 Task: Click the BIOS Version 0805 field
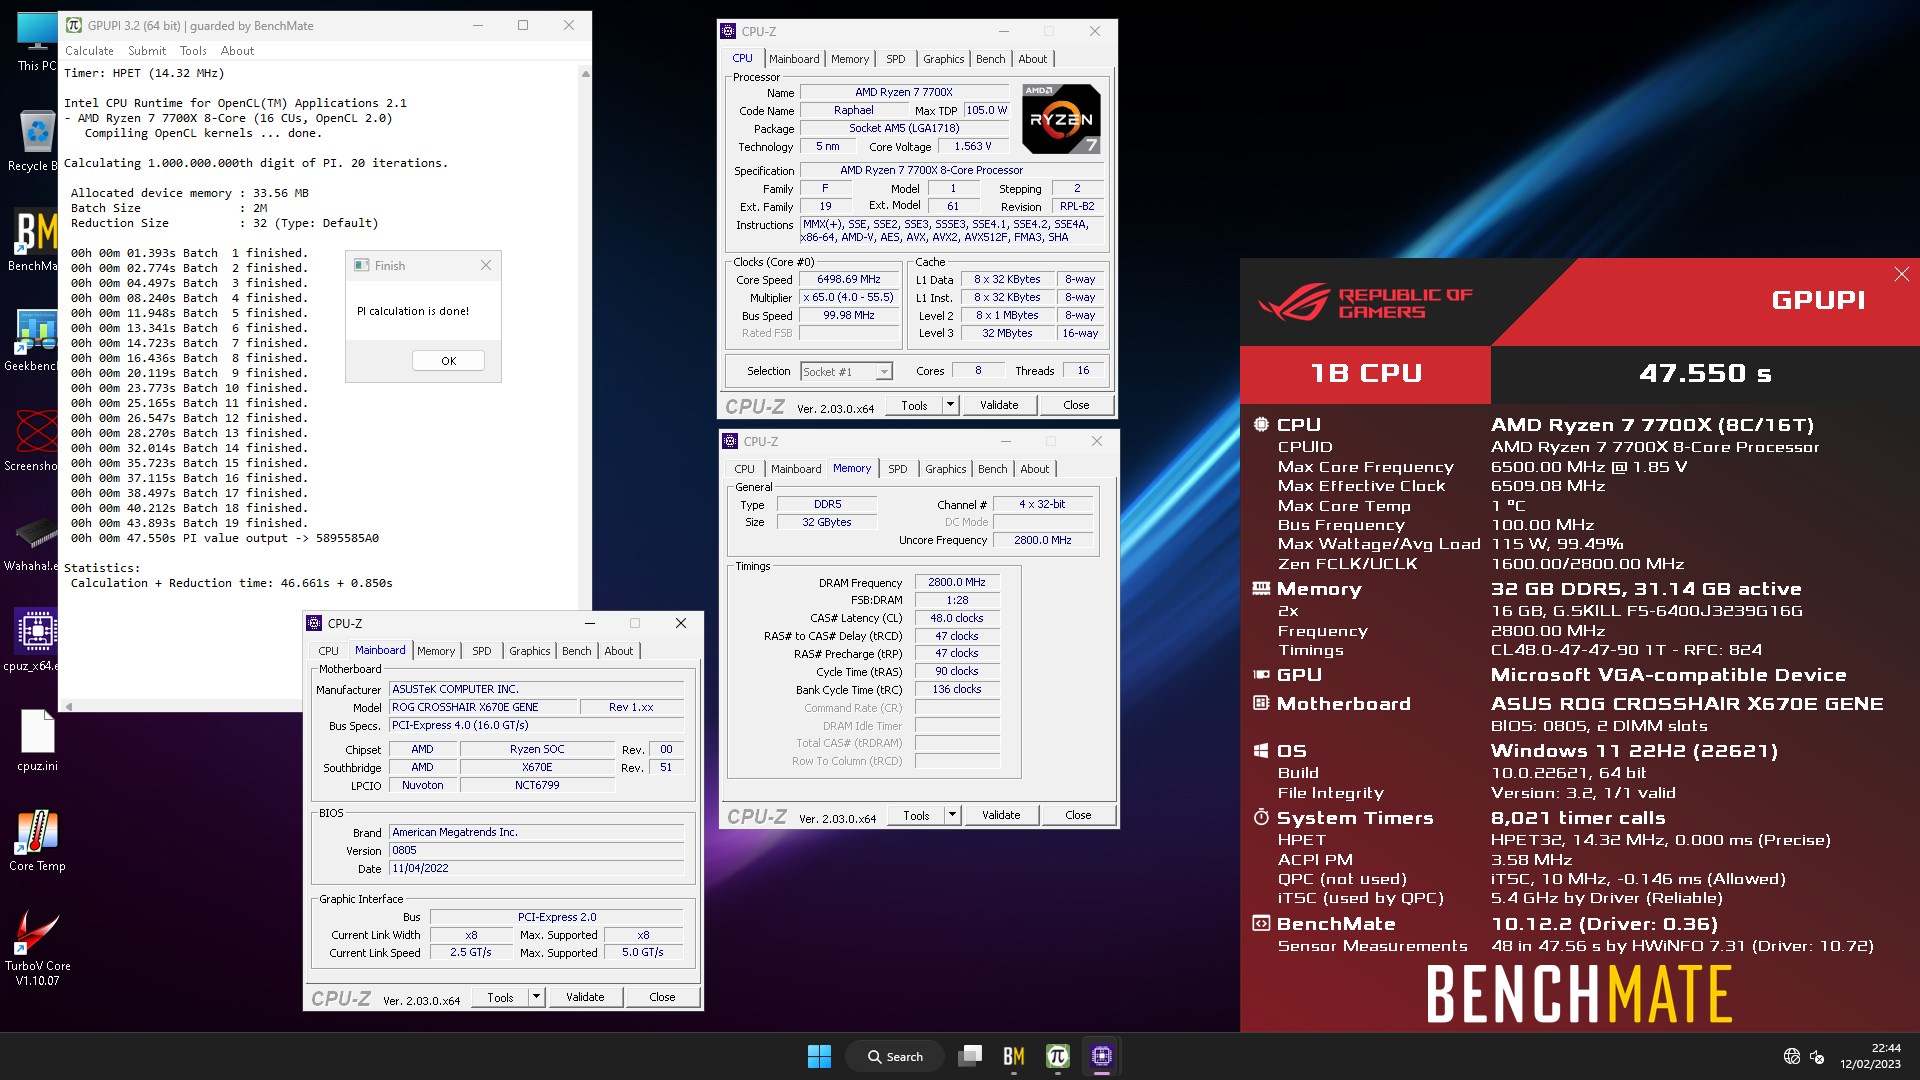pyautogui.click(x=537, y=850)
